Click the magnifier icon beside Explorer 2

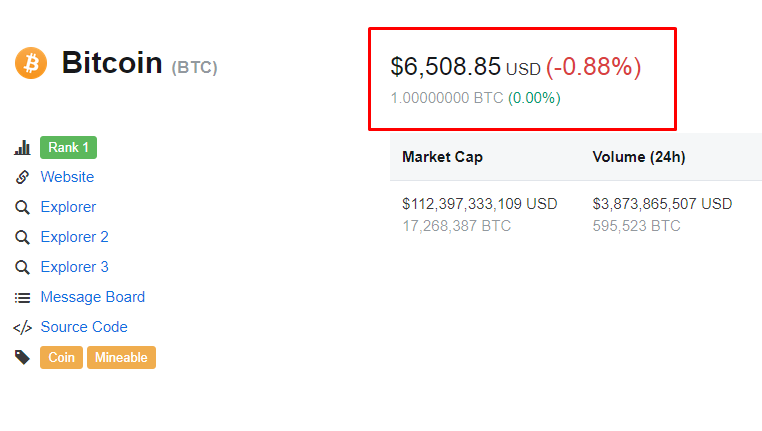(x=22, y=237)
